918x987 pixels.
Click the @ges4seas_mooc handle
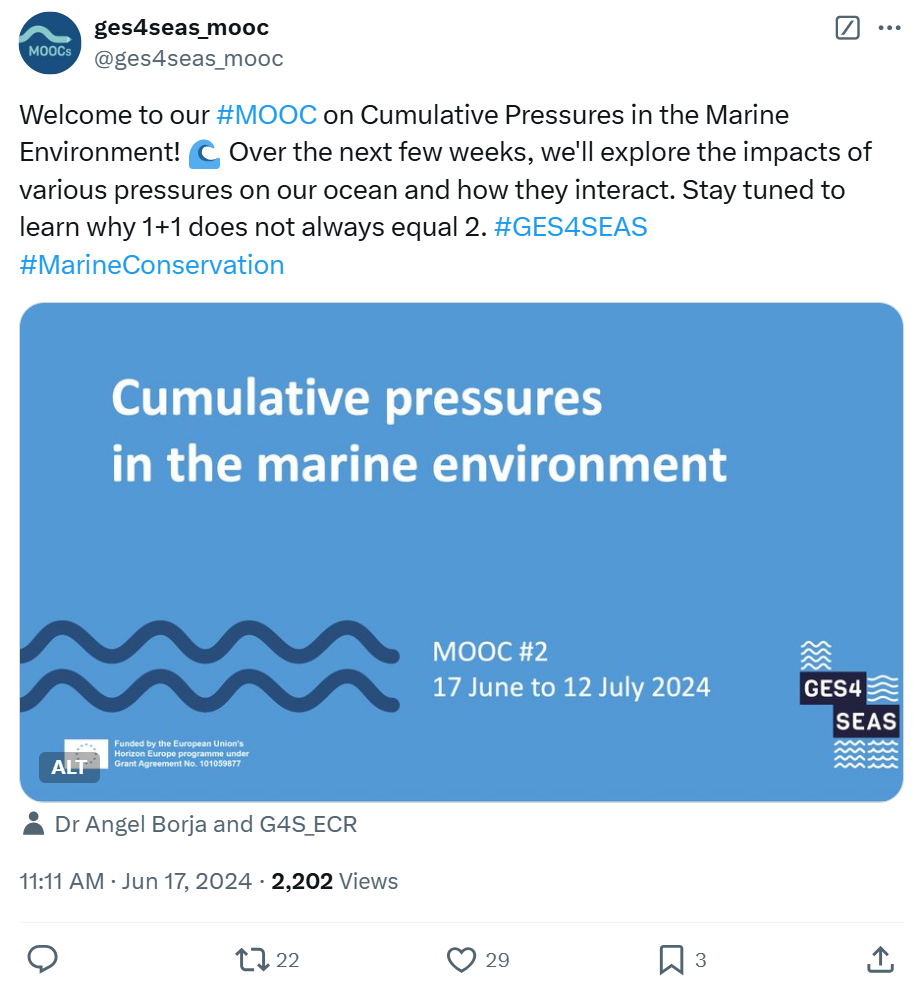(x=189, y=59)
